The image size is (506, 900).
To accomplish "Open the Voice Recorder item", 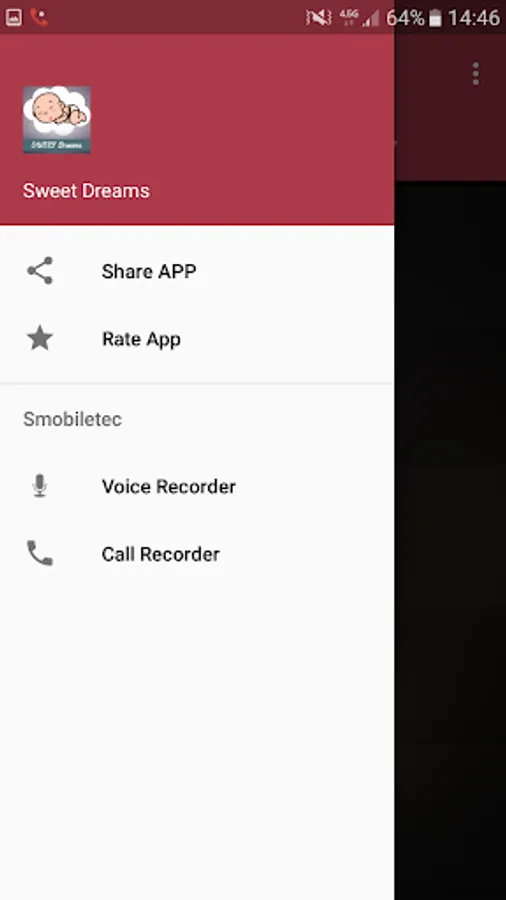I will coord(197,486).
